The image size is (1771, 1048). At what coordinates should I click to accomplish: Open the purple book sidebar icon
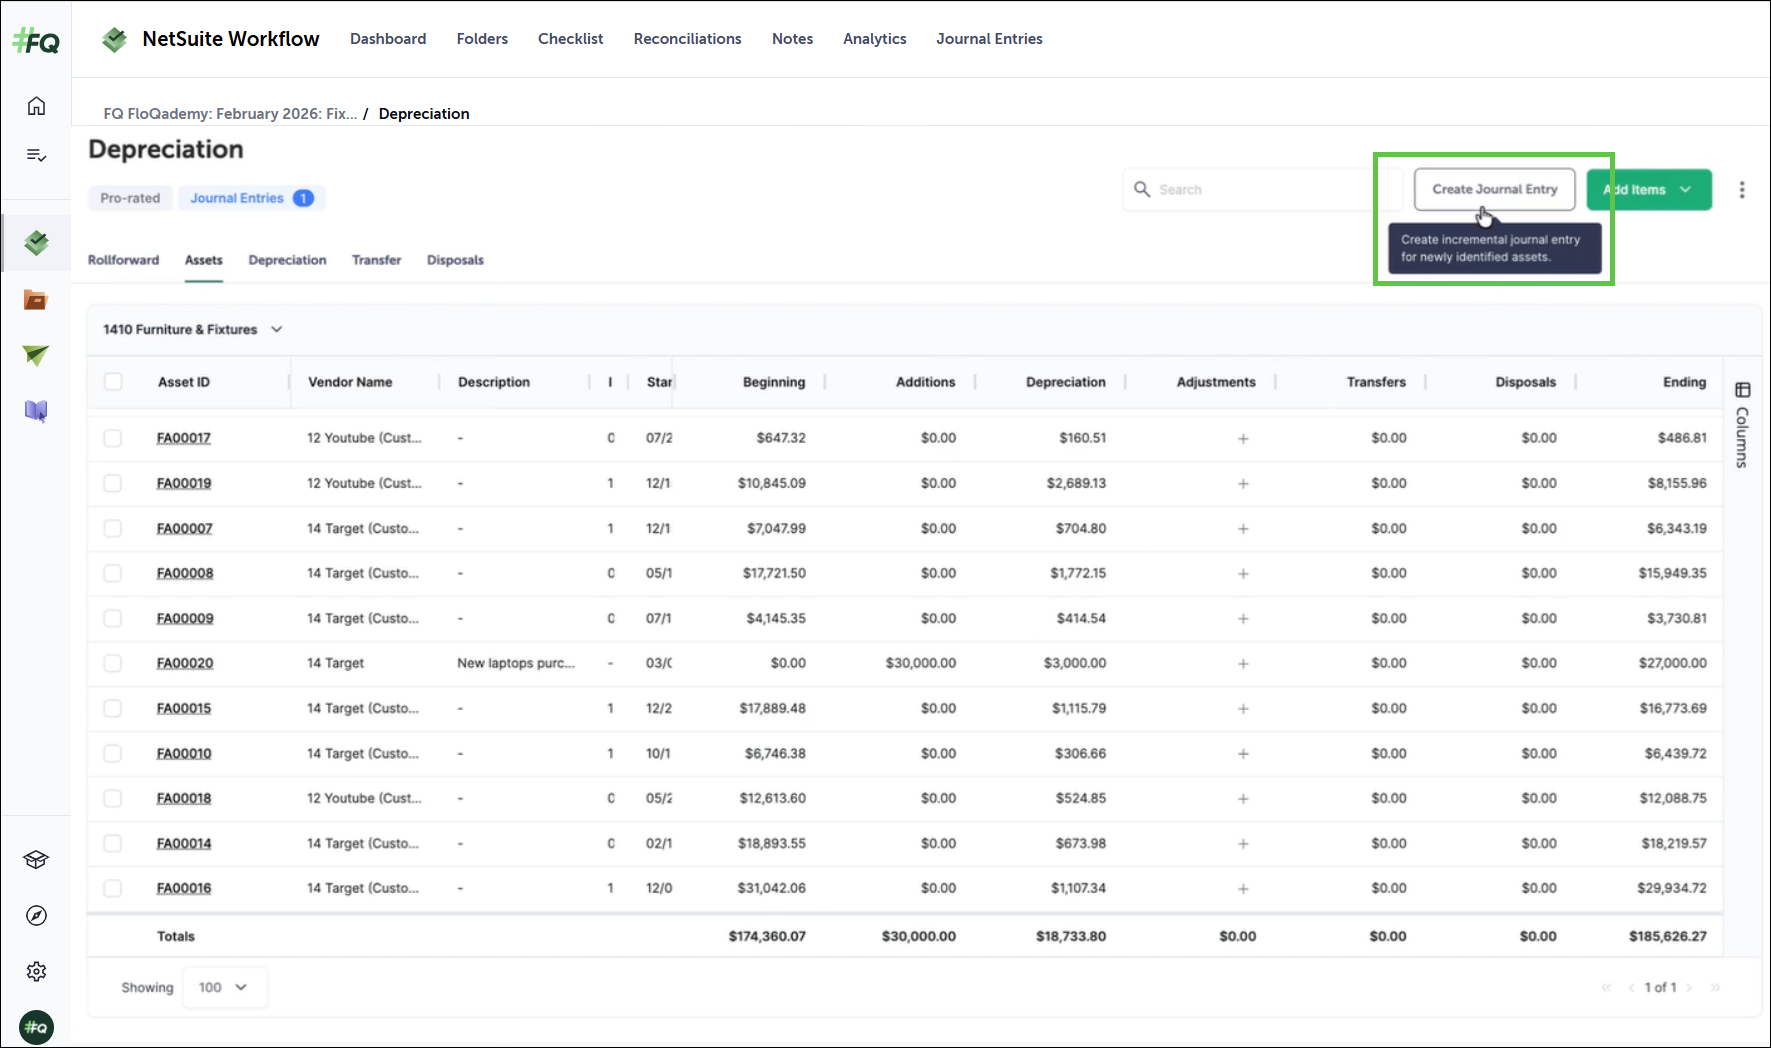coord(36,411)
